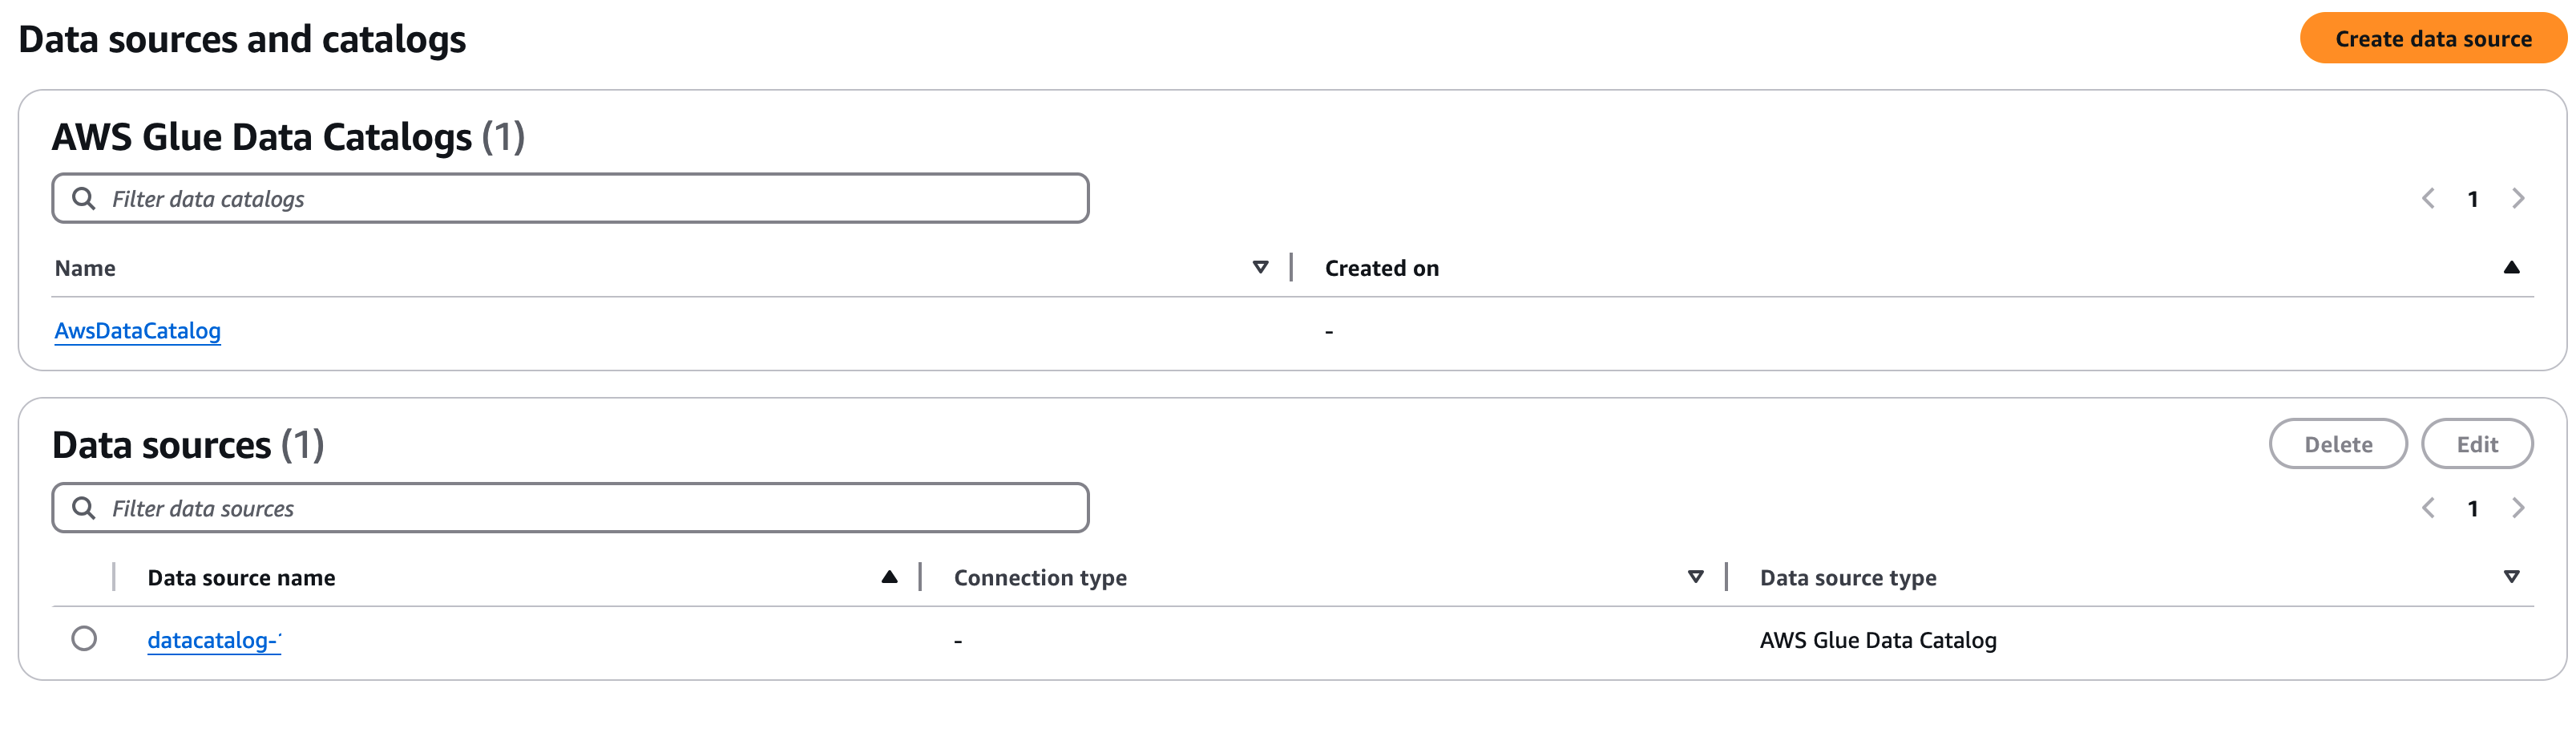Click the Create data source button
This screenshot has width=2576, height=741.
(x=2432, y=39)
